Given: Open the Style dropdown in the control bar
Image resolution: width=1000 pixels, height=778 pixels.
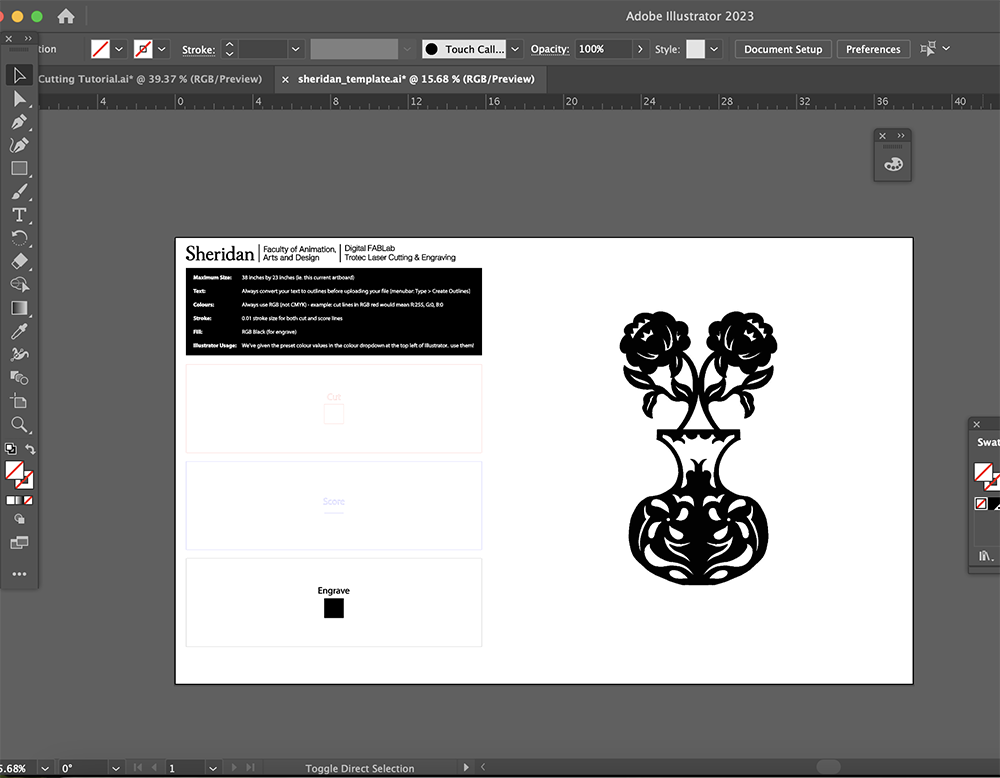Looking at the screenshot, I should [713, 48].
